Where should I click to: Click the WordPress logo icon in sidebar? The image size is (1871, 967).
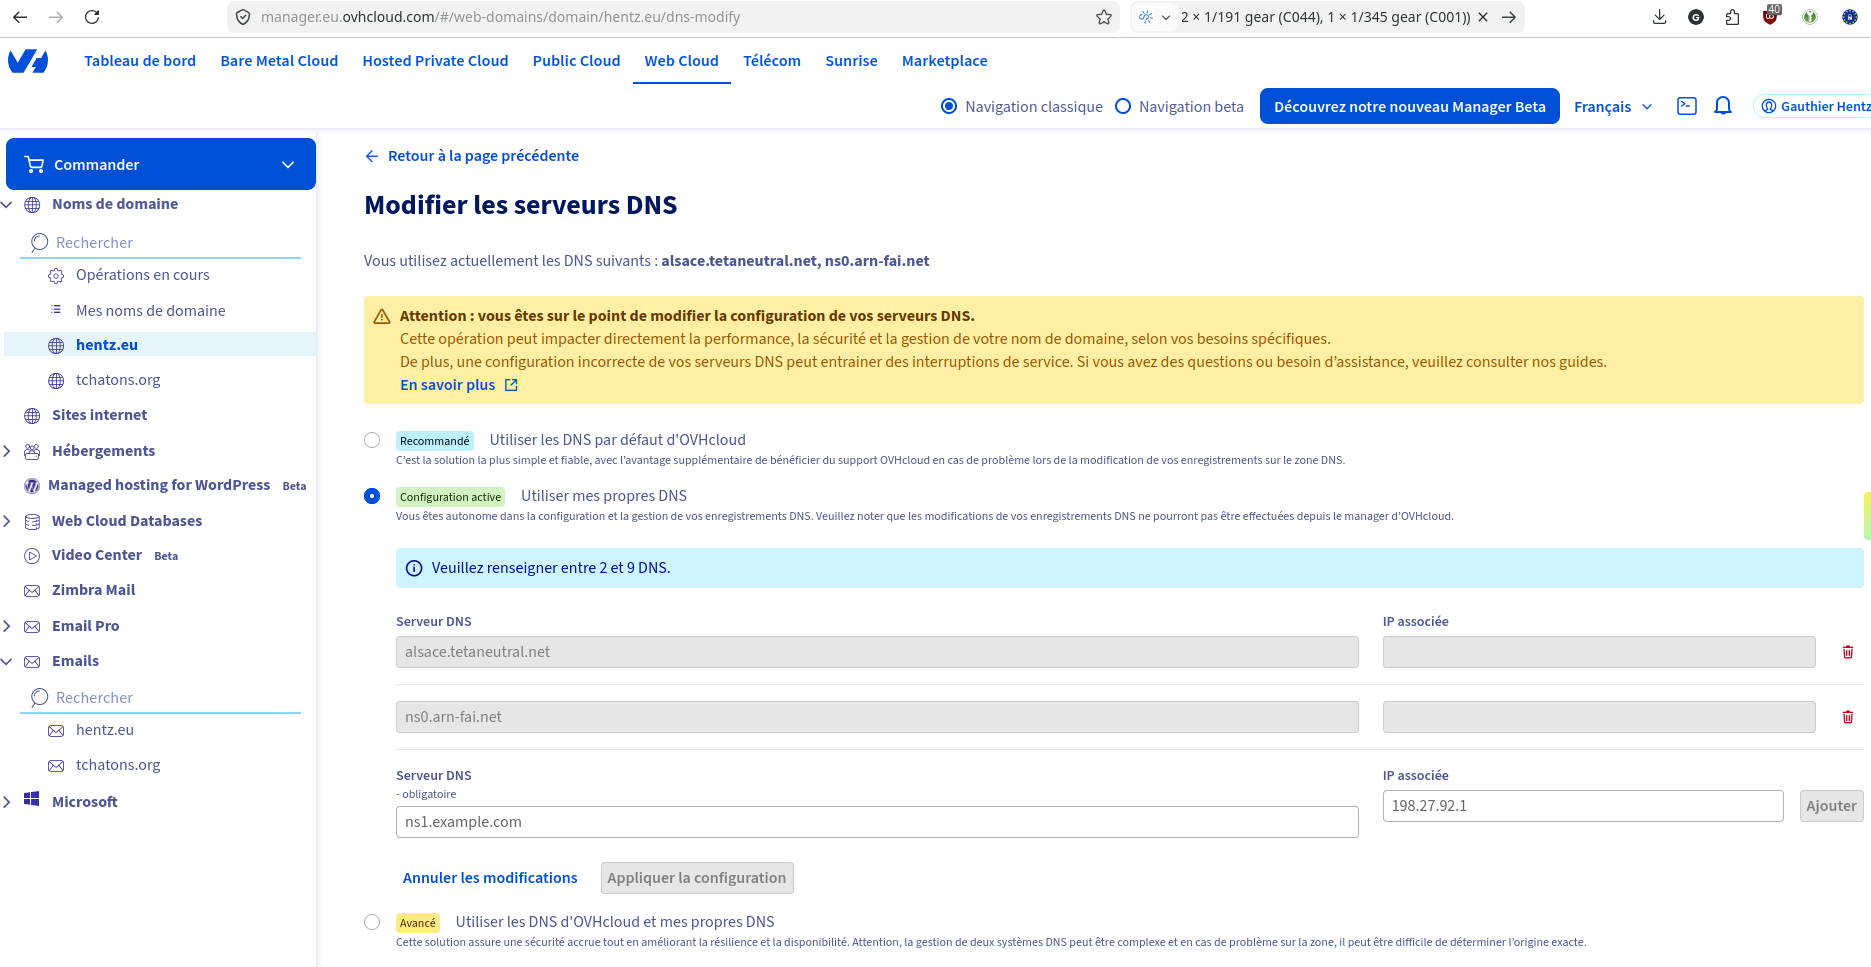[x=32, y=485]
